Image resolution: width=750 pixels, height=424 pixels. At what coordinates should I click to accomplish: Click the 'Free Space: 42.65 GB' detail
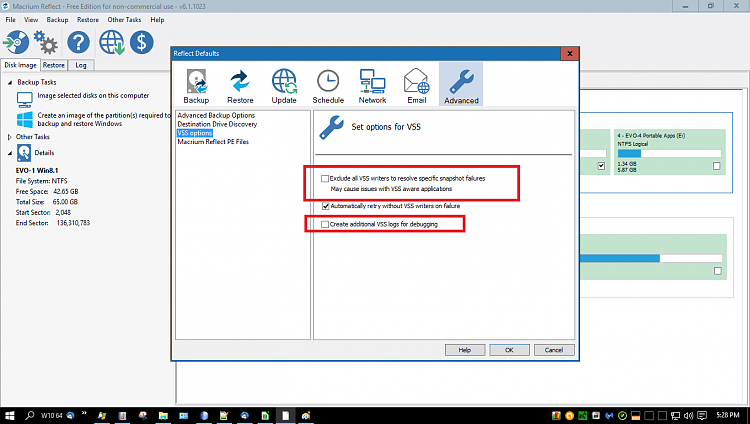[x=47, y=191]
